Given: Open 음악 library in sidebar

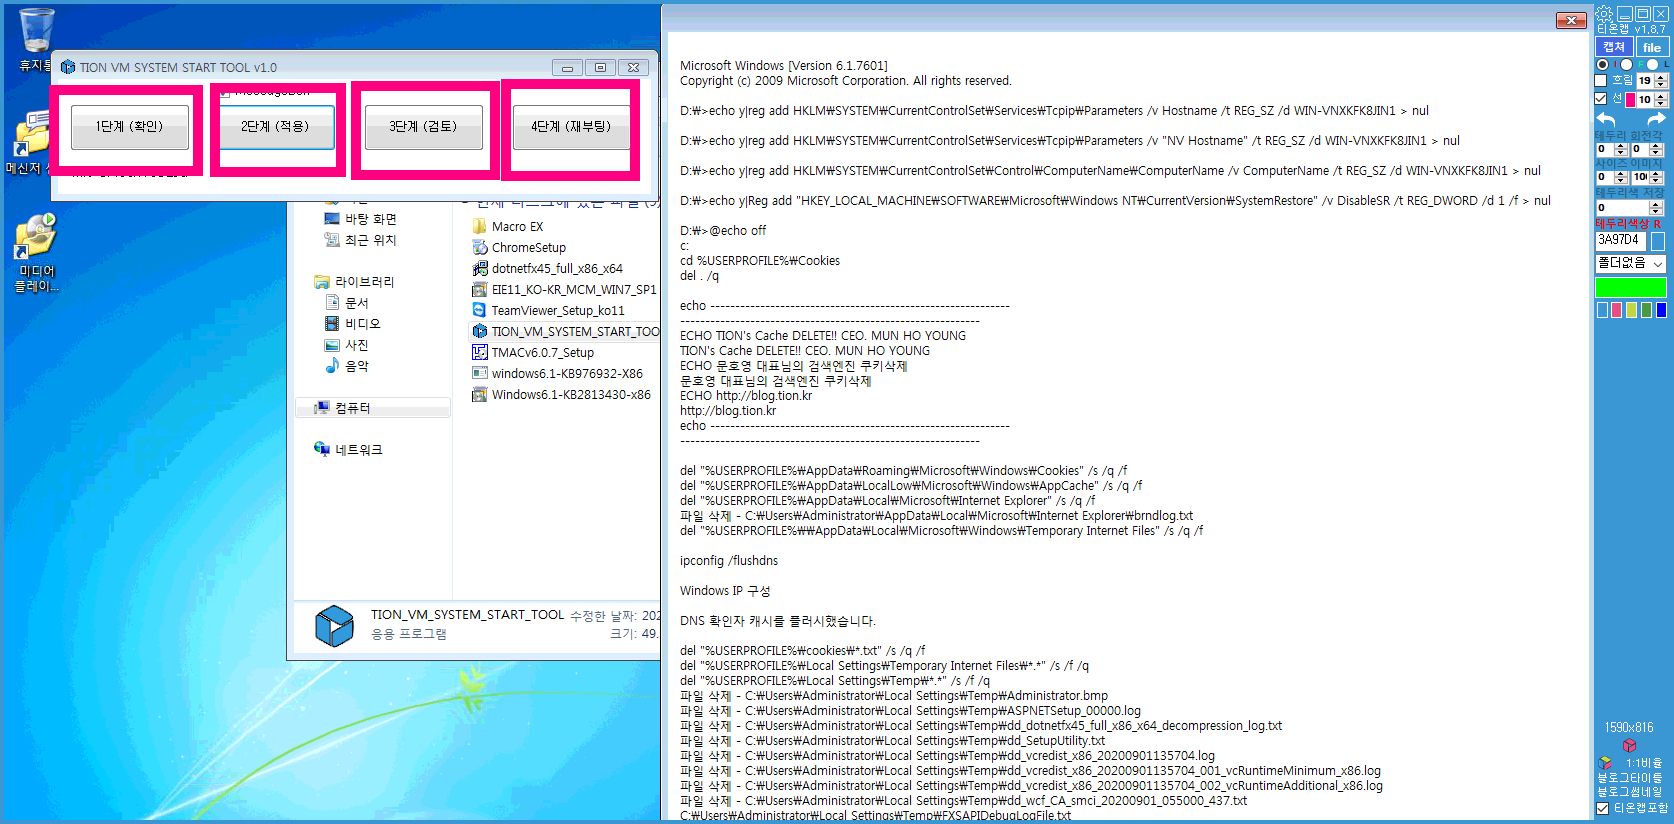Looking at the screenshot, I should [x=347, y=365].
